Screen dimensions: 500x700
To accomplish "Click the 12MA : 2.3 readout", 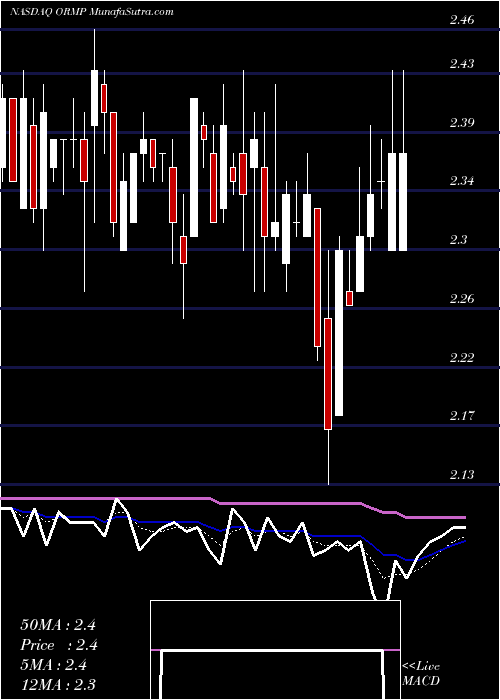I will pos(58,684).
